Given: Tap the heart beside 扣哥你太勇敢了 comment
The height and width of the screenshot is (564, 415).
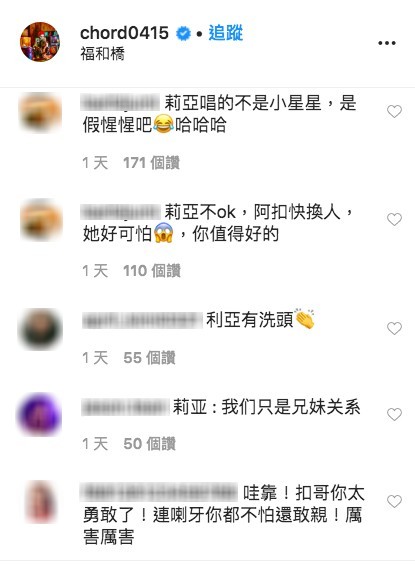Looking at the screenshot, I should point(394,501).
